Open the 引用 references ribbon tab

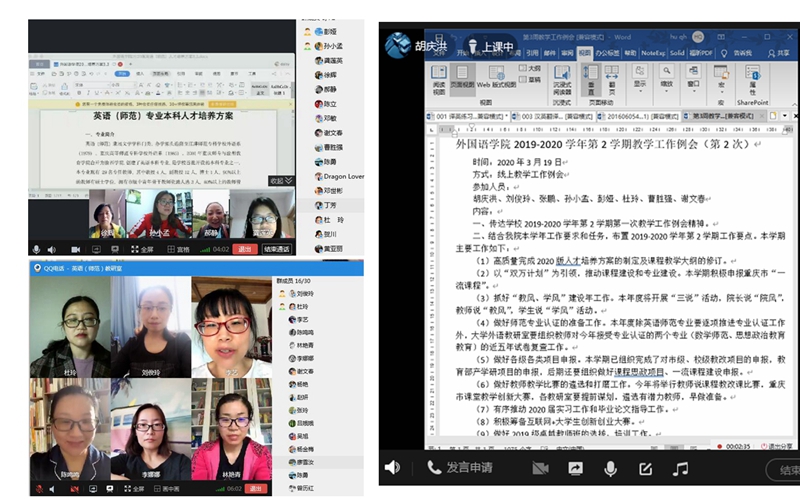coord(534,52)
